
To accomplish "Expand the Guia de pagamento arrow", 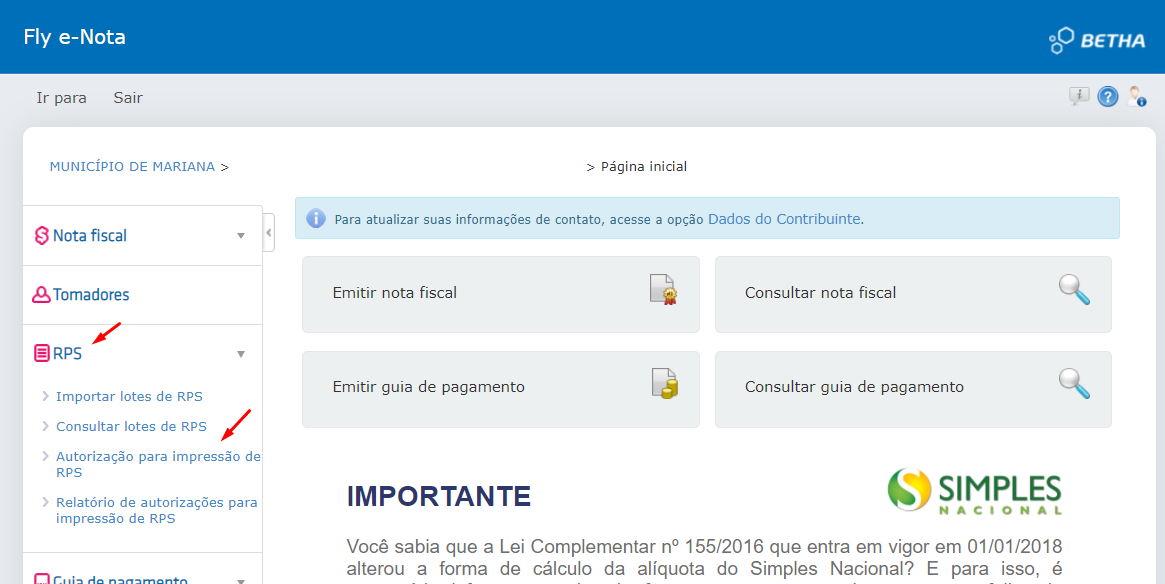I will pos(241,580).
